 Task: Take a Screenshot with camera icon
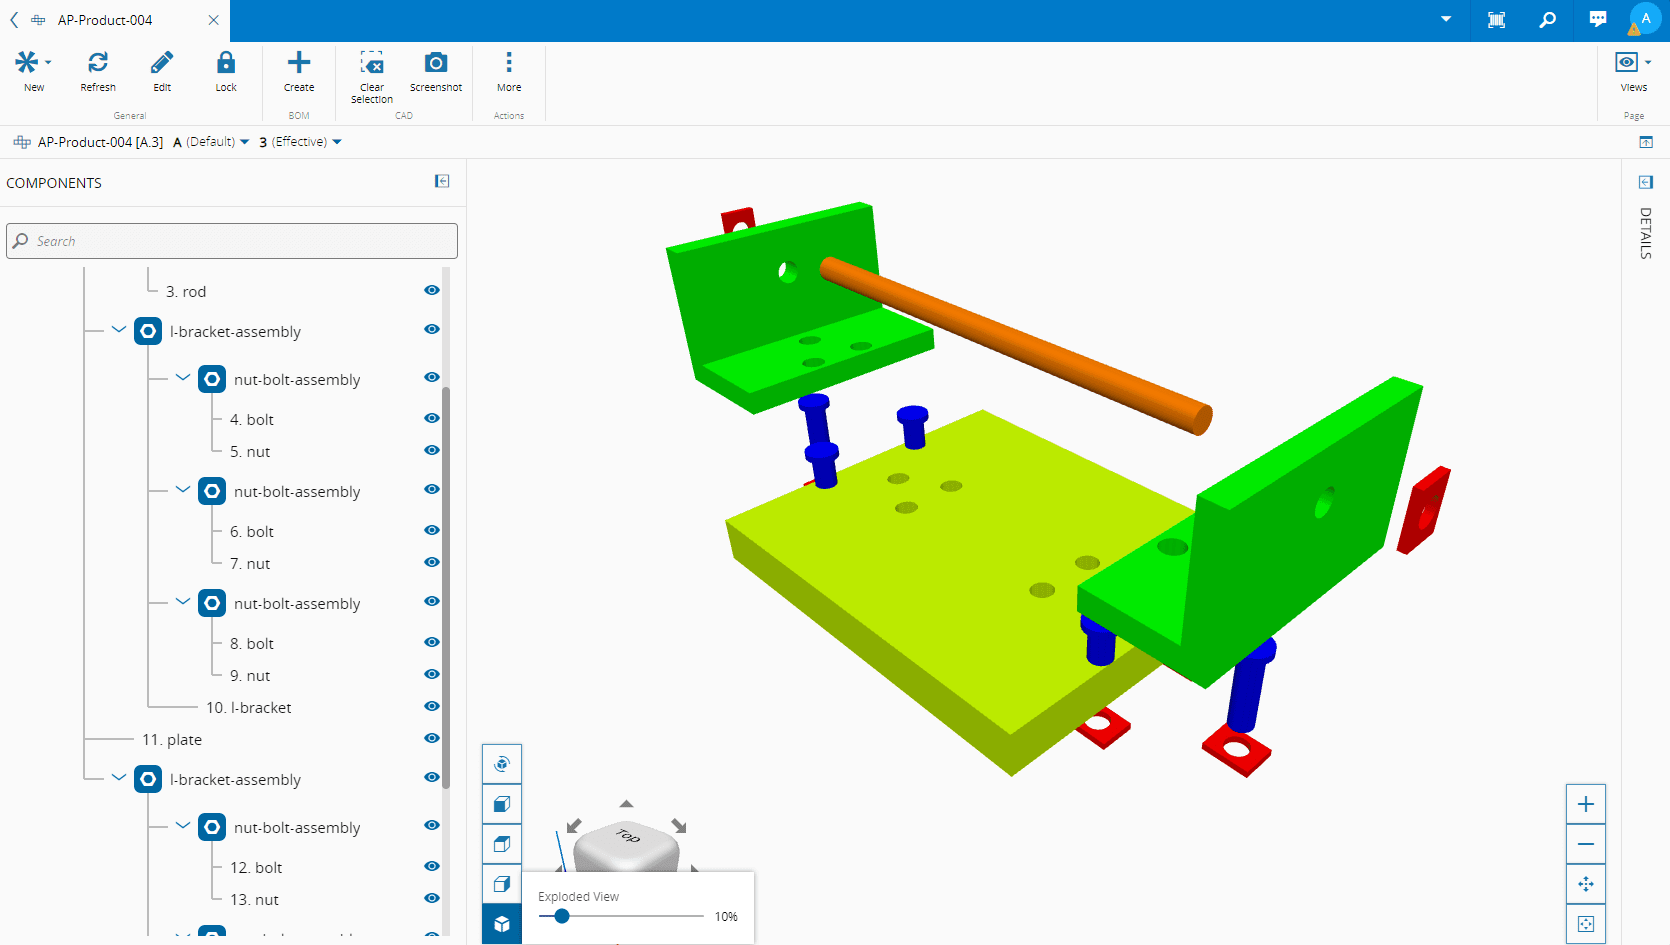436,63
